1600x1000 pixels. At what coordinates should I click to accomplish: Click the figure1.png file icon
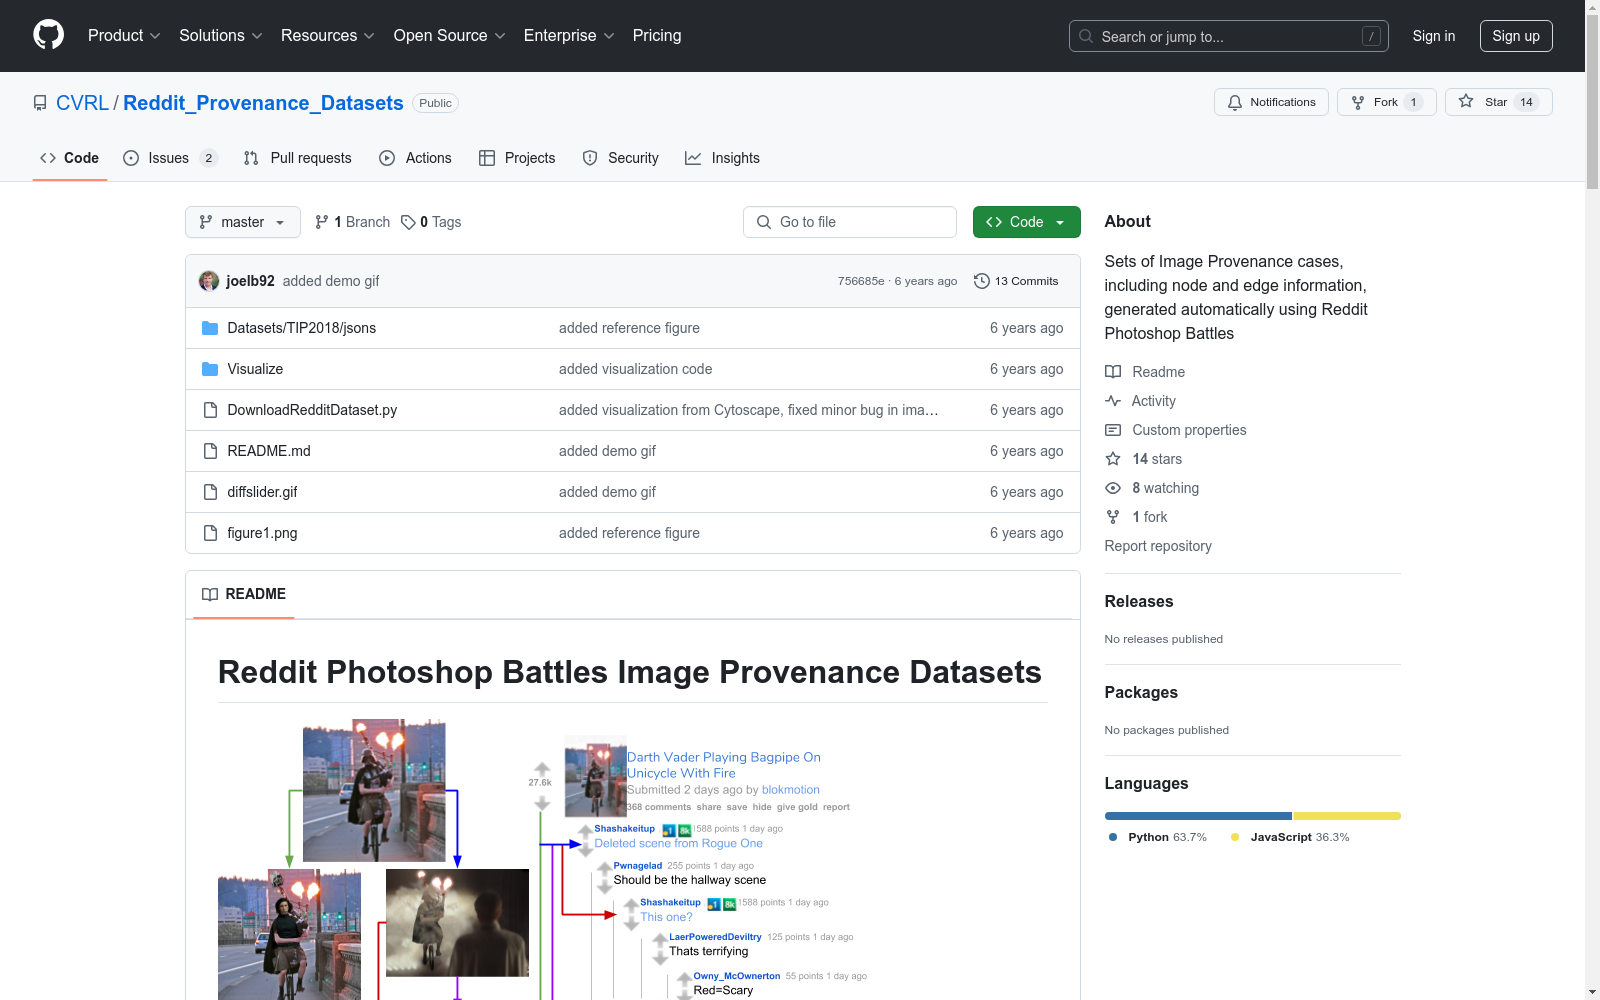coord(210,533)
